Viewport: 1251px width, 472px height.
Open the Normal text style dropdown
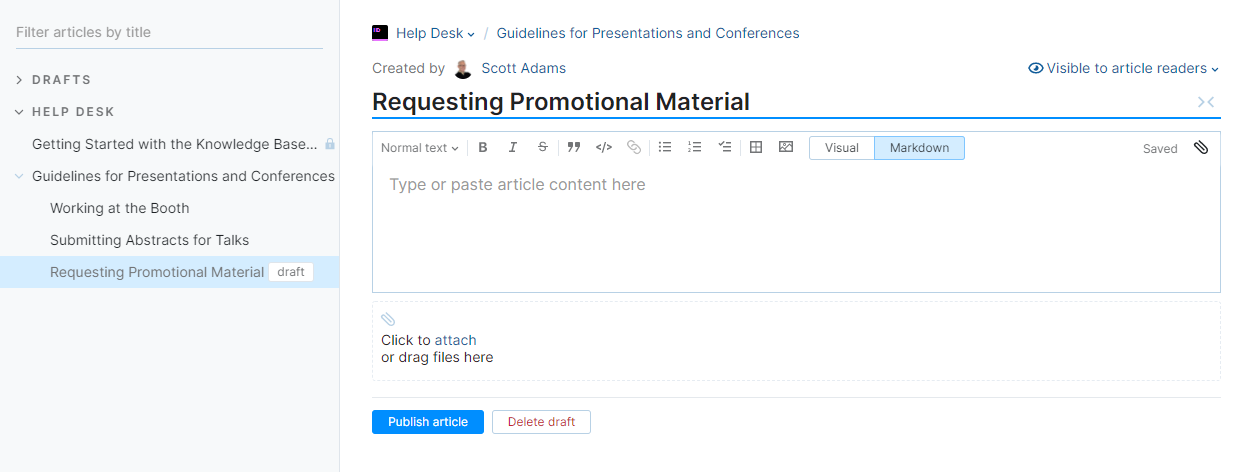coord(419,148)
